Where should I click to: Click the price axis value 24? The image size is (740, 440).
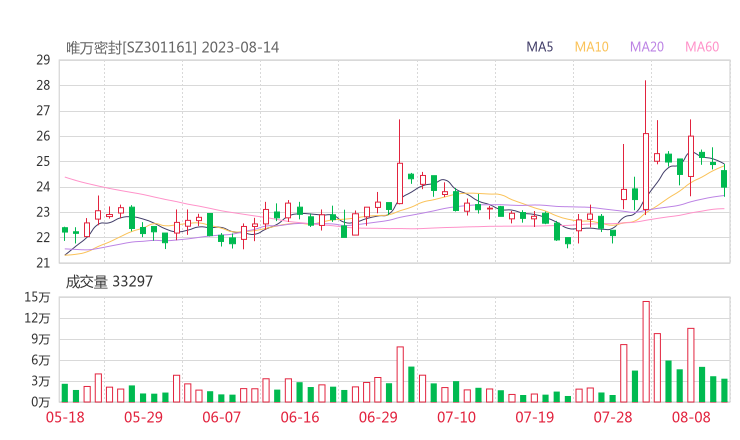click(x=43, y=187)
